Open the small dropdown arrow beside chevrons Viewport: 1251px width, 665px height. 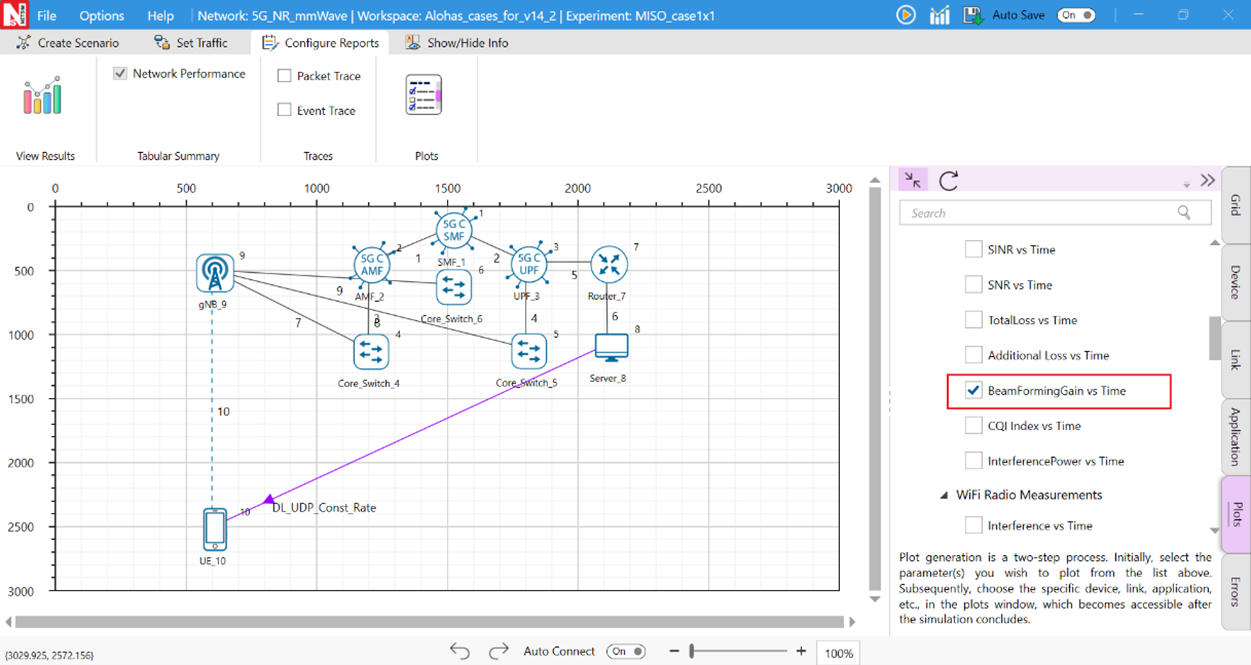(x=1187, y=184)
